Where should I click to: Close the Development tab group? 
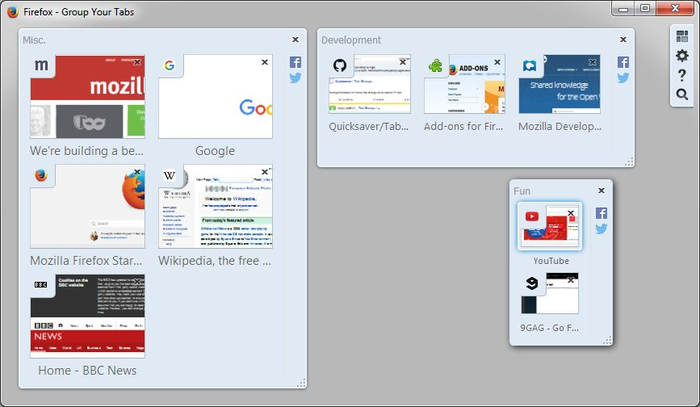(x=623, y=40)
